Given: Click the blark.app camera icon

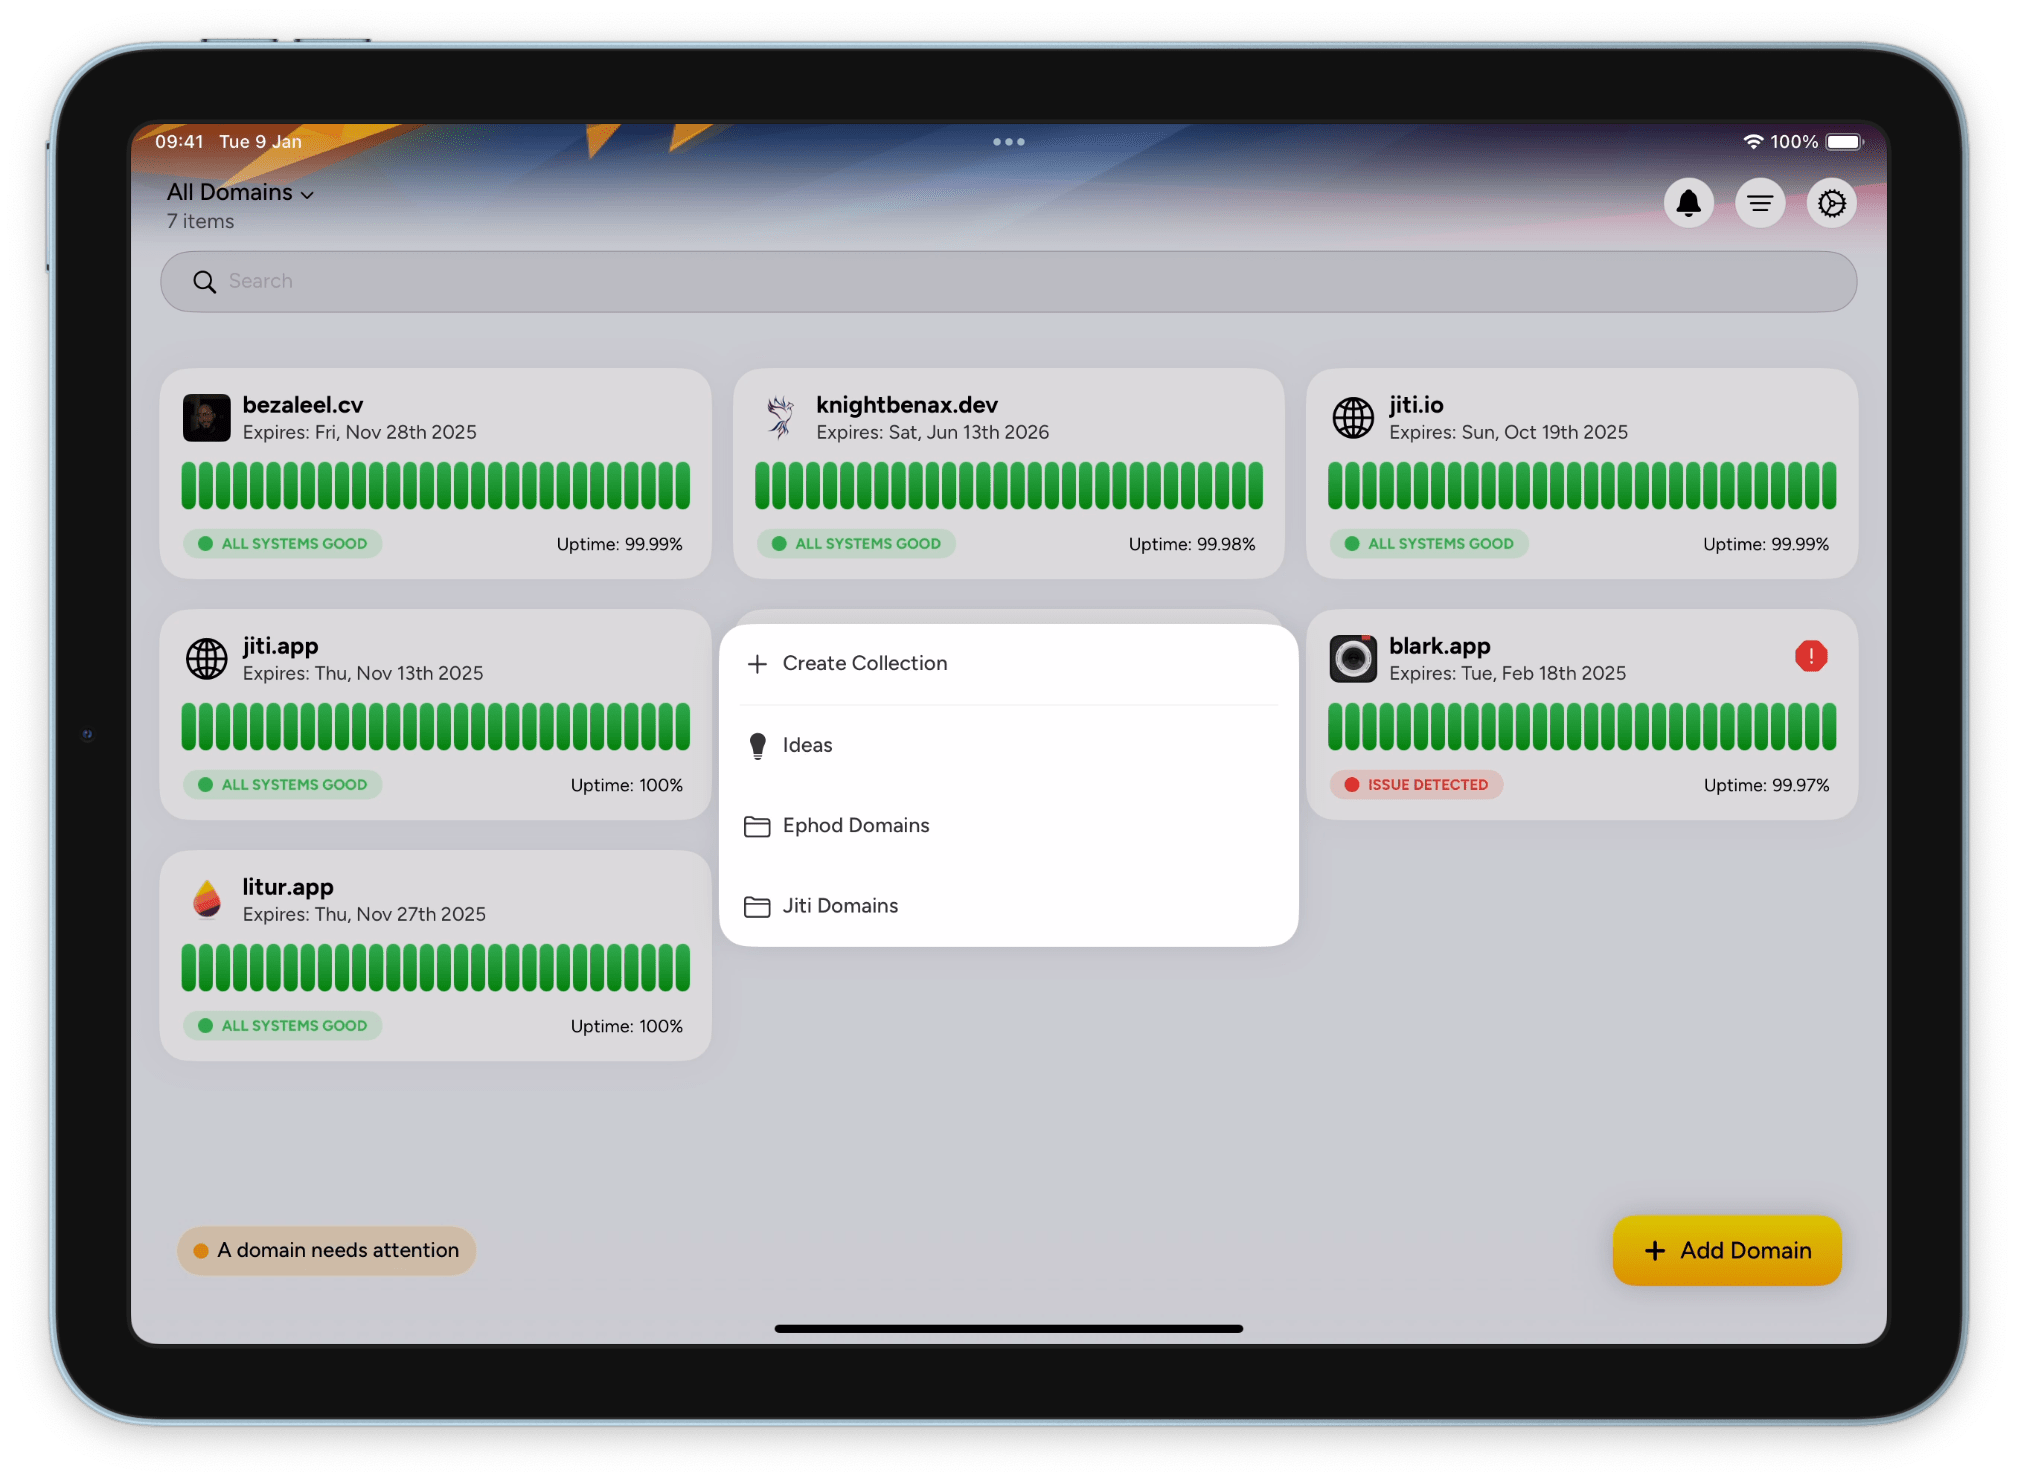Looking at the screenshot, I should coord(1353,658).
